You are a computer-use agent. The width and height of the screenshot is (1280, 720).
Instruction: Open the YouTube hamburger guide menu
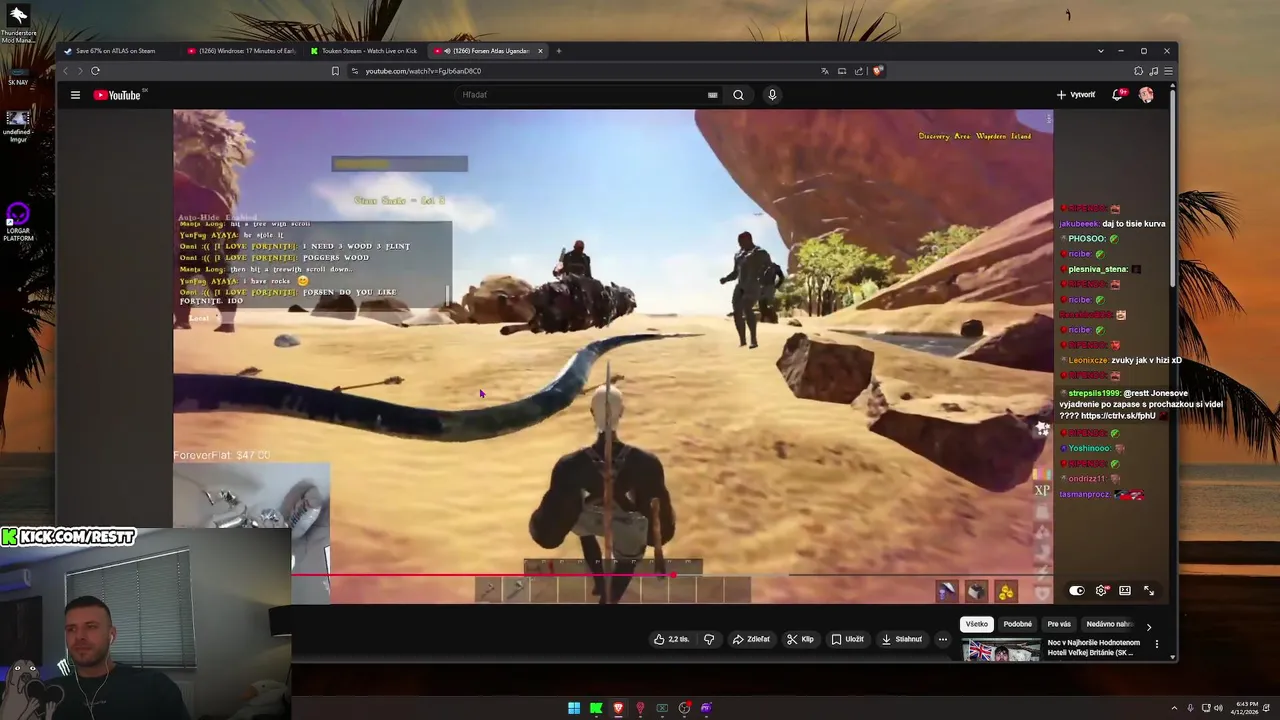coord(75,95)
